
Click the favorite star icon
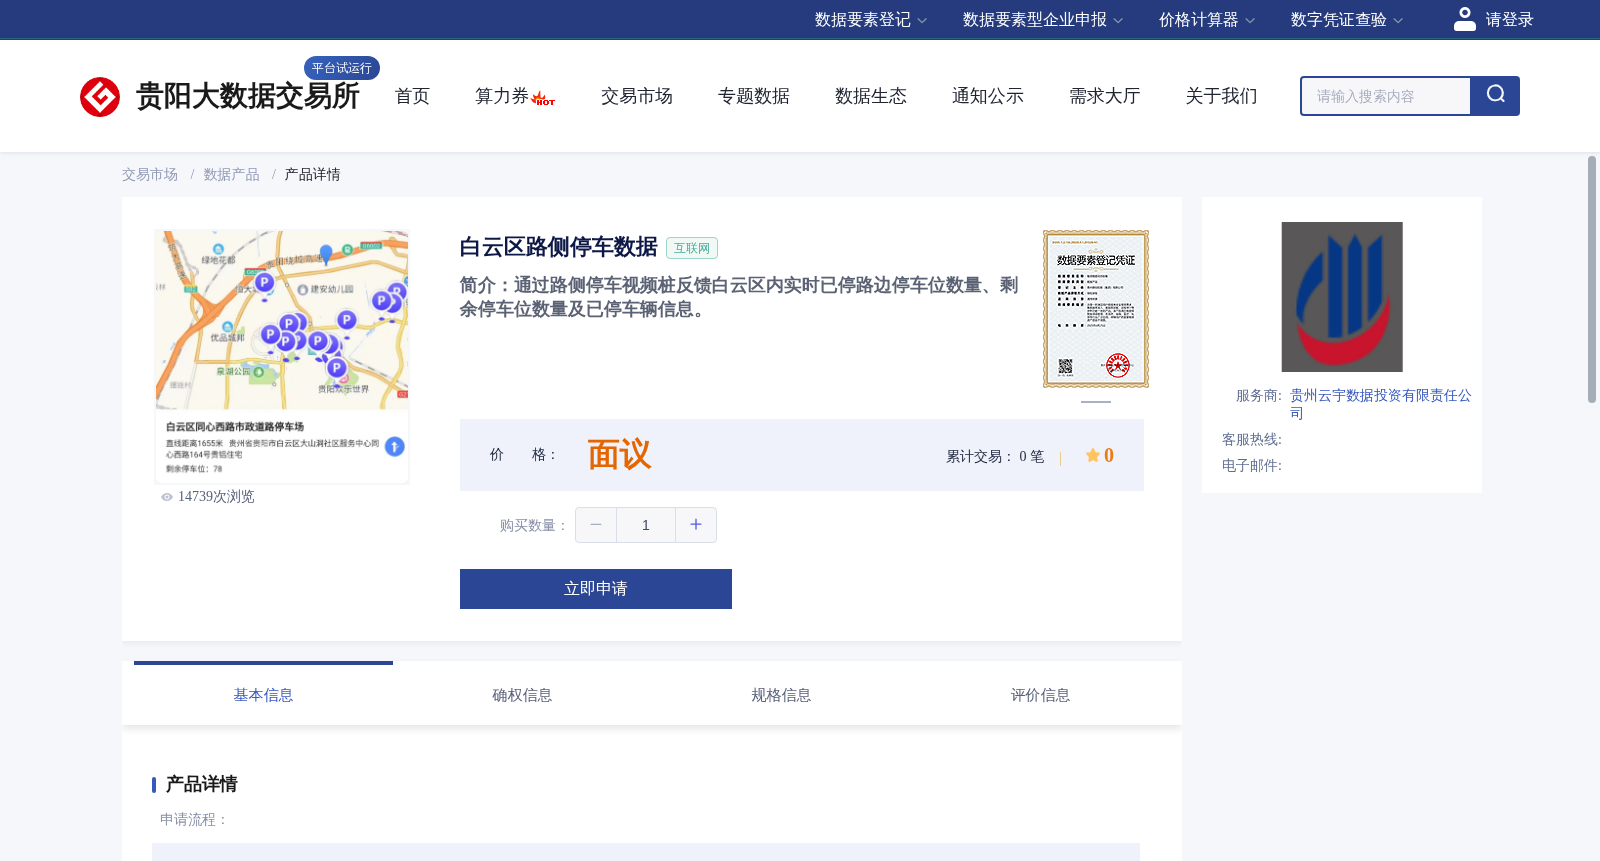point(1093,455)
